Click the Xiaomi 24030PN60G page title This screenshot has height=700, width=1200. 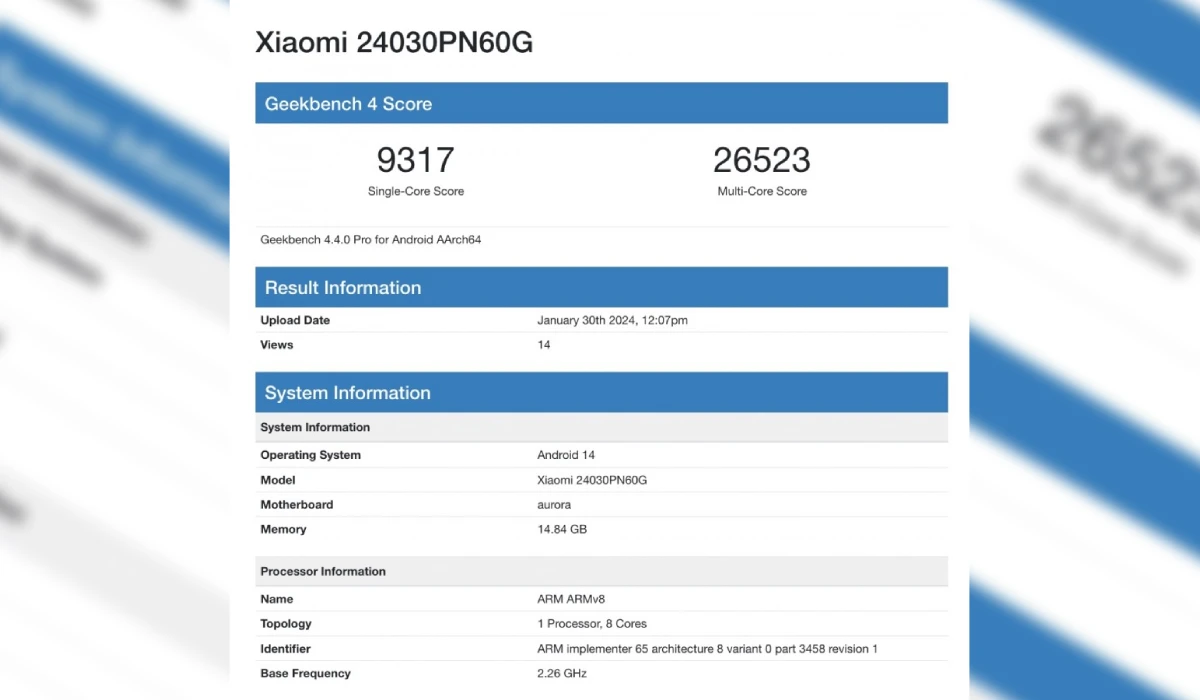[393, 42]
